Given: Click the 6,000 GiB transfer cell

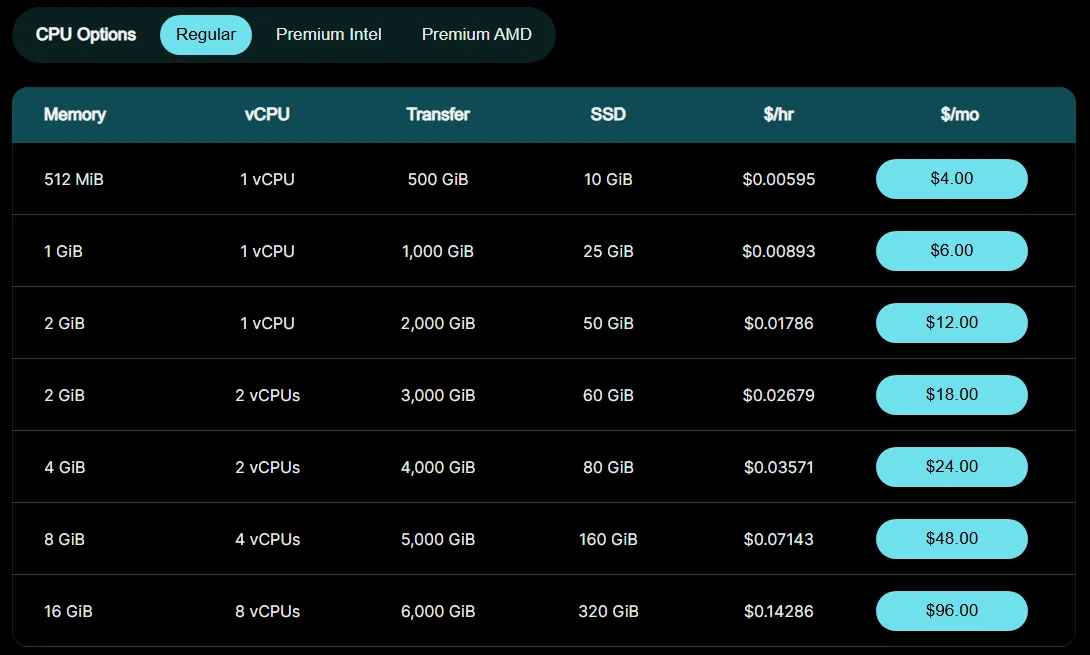Looking at the screenshot, I should point(438,611).
